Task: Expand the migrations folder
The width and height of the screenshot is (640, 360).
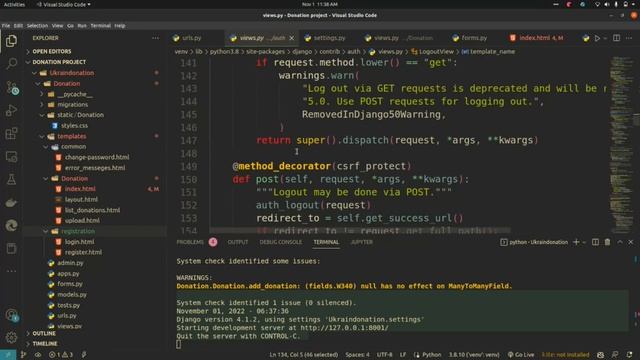Action: 72,104
